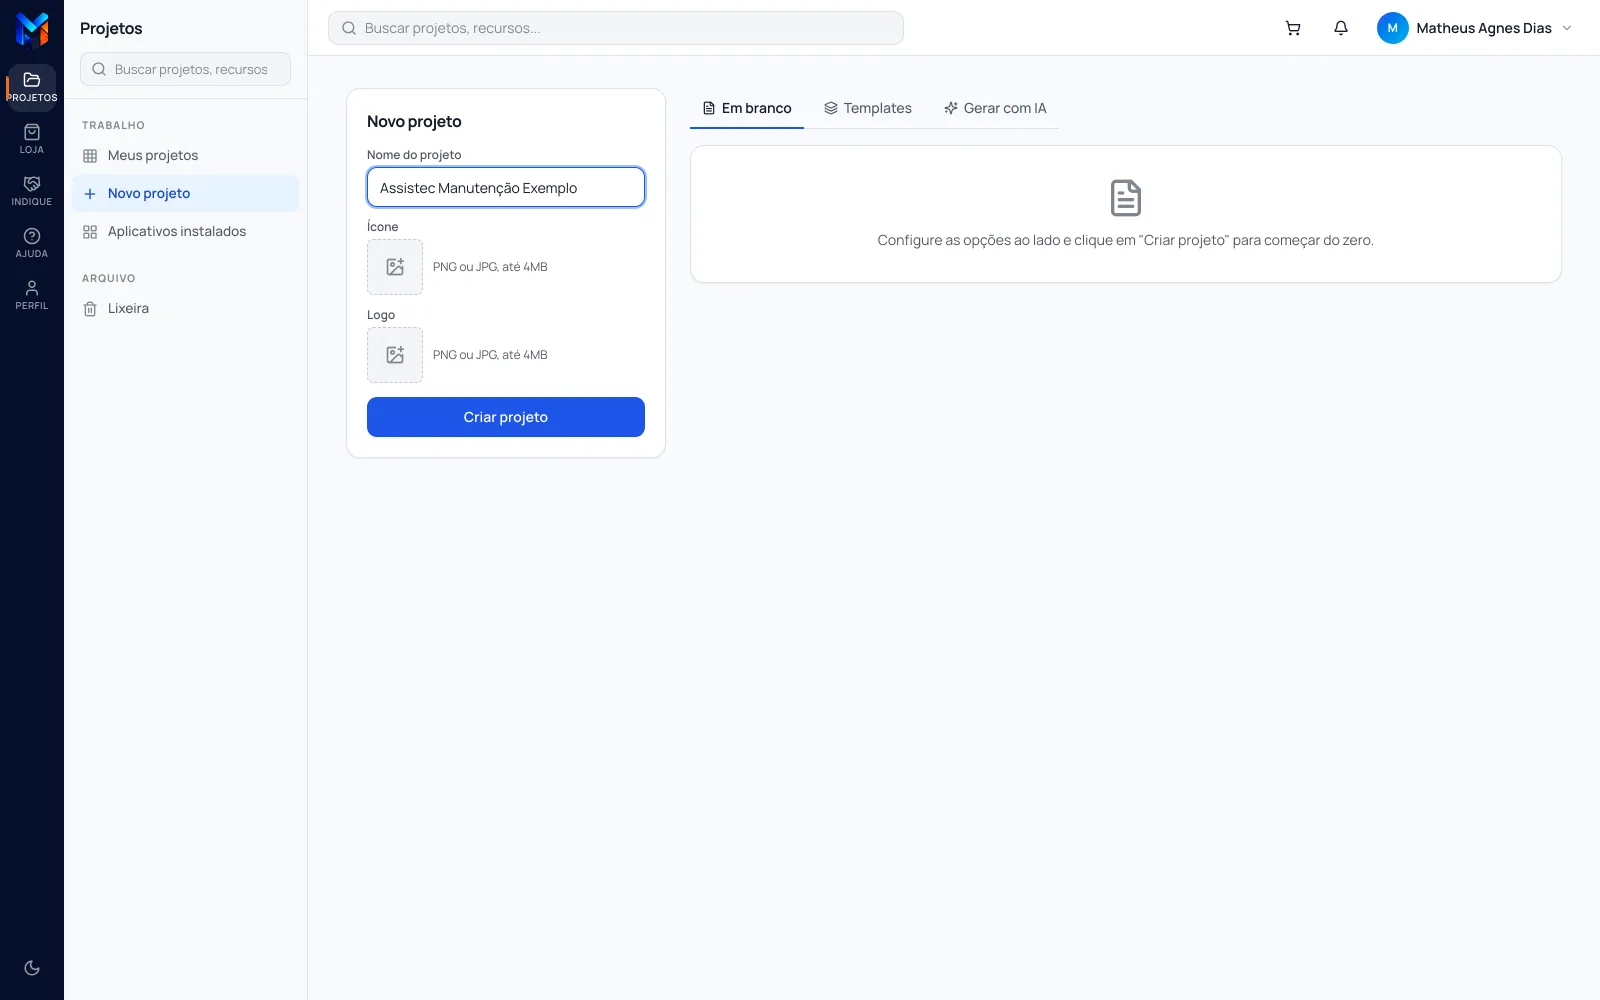Go to Meus projetos
Viewport: 1600px width, 1000px height.
point(186,155)
